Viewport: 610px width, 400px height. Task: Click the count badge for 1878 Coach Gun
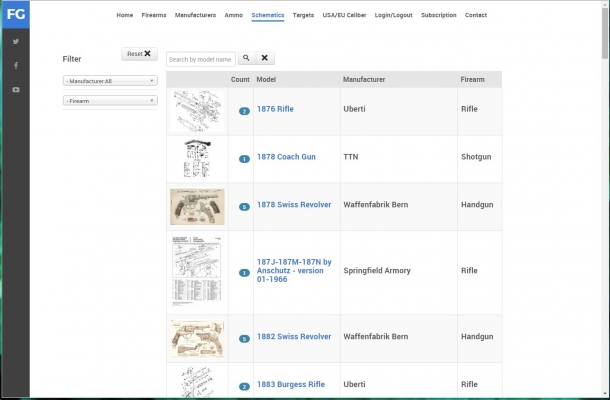click(244, 159)
